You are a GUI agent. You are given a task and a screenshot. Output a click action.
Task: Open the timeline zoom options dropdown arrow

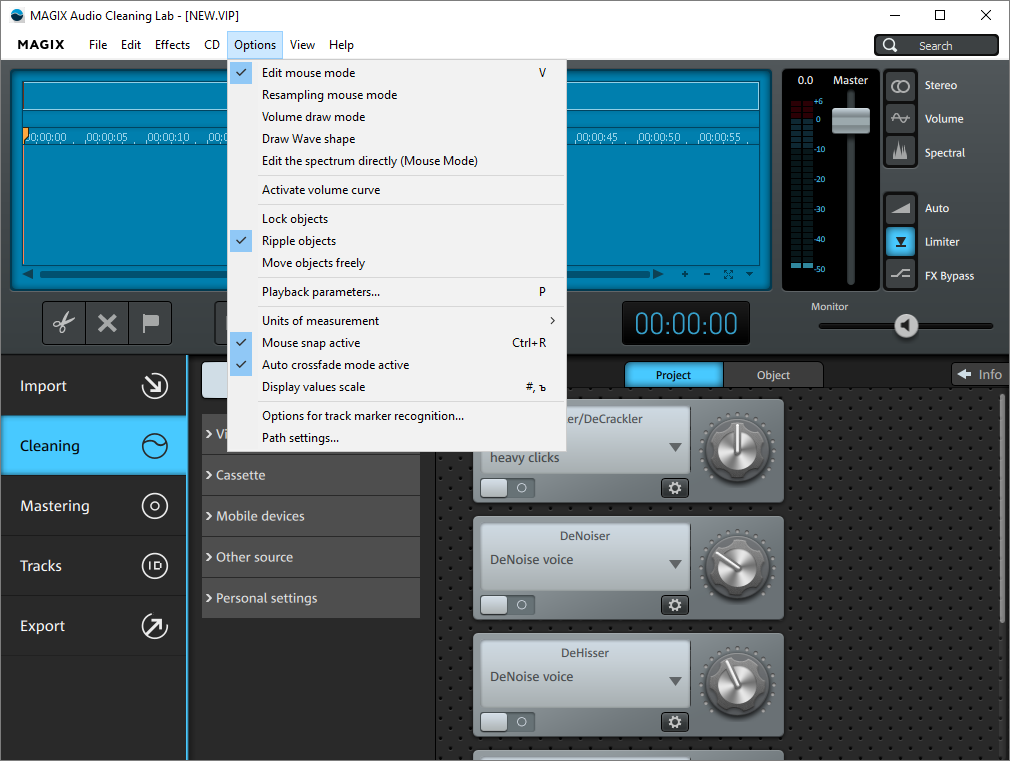click(x=749, y=274)
